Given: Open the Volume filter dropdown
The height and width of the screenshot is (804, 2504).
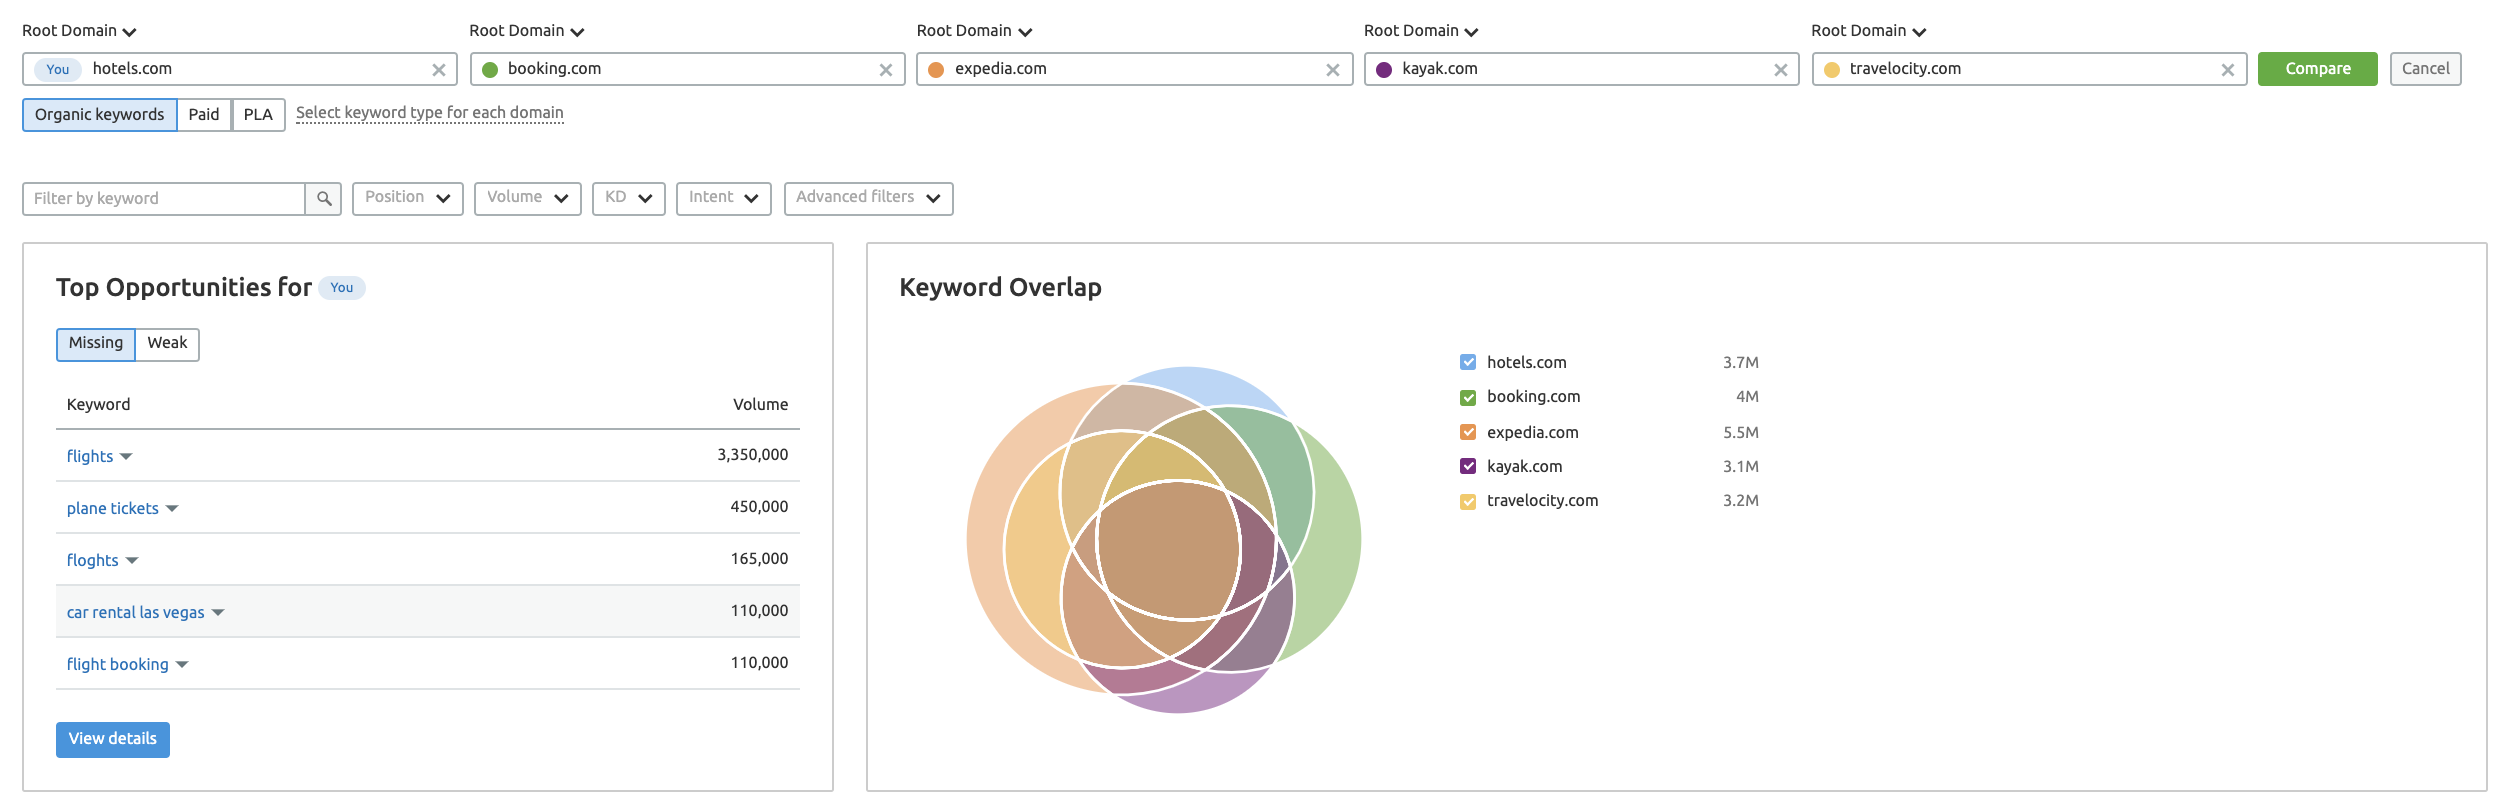Looking at the screenshot, I should click(528, 198).
